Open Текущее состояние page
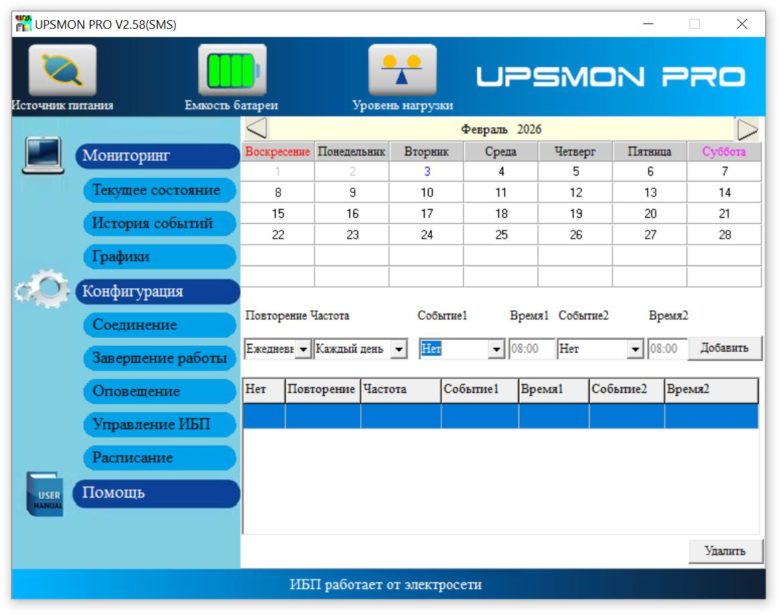Image resolution: width=780 pixels, height=614 pixels. coord(160,190)
